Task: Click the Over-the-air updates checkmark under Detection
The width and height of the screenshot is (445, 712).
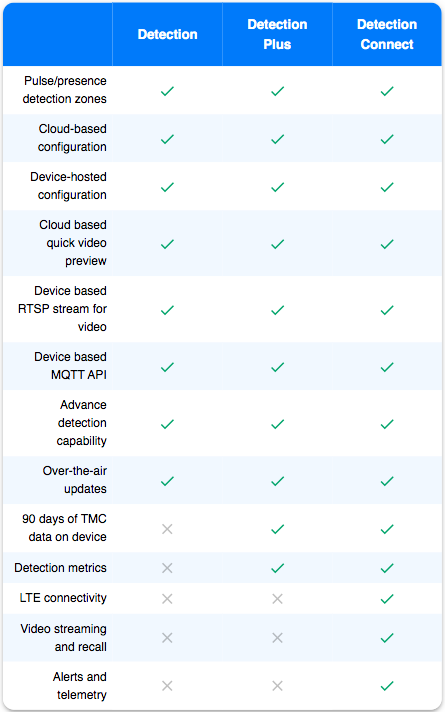Action: (167, 480)
